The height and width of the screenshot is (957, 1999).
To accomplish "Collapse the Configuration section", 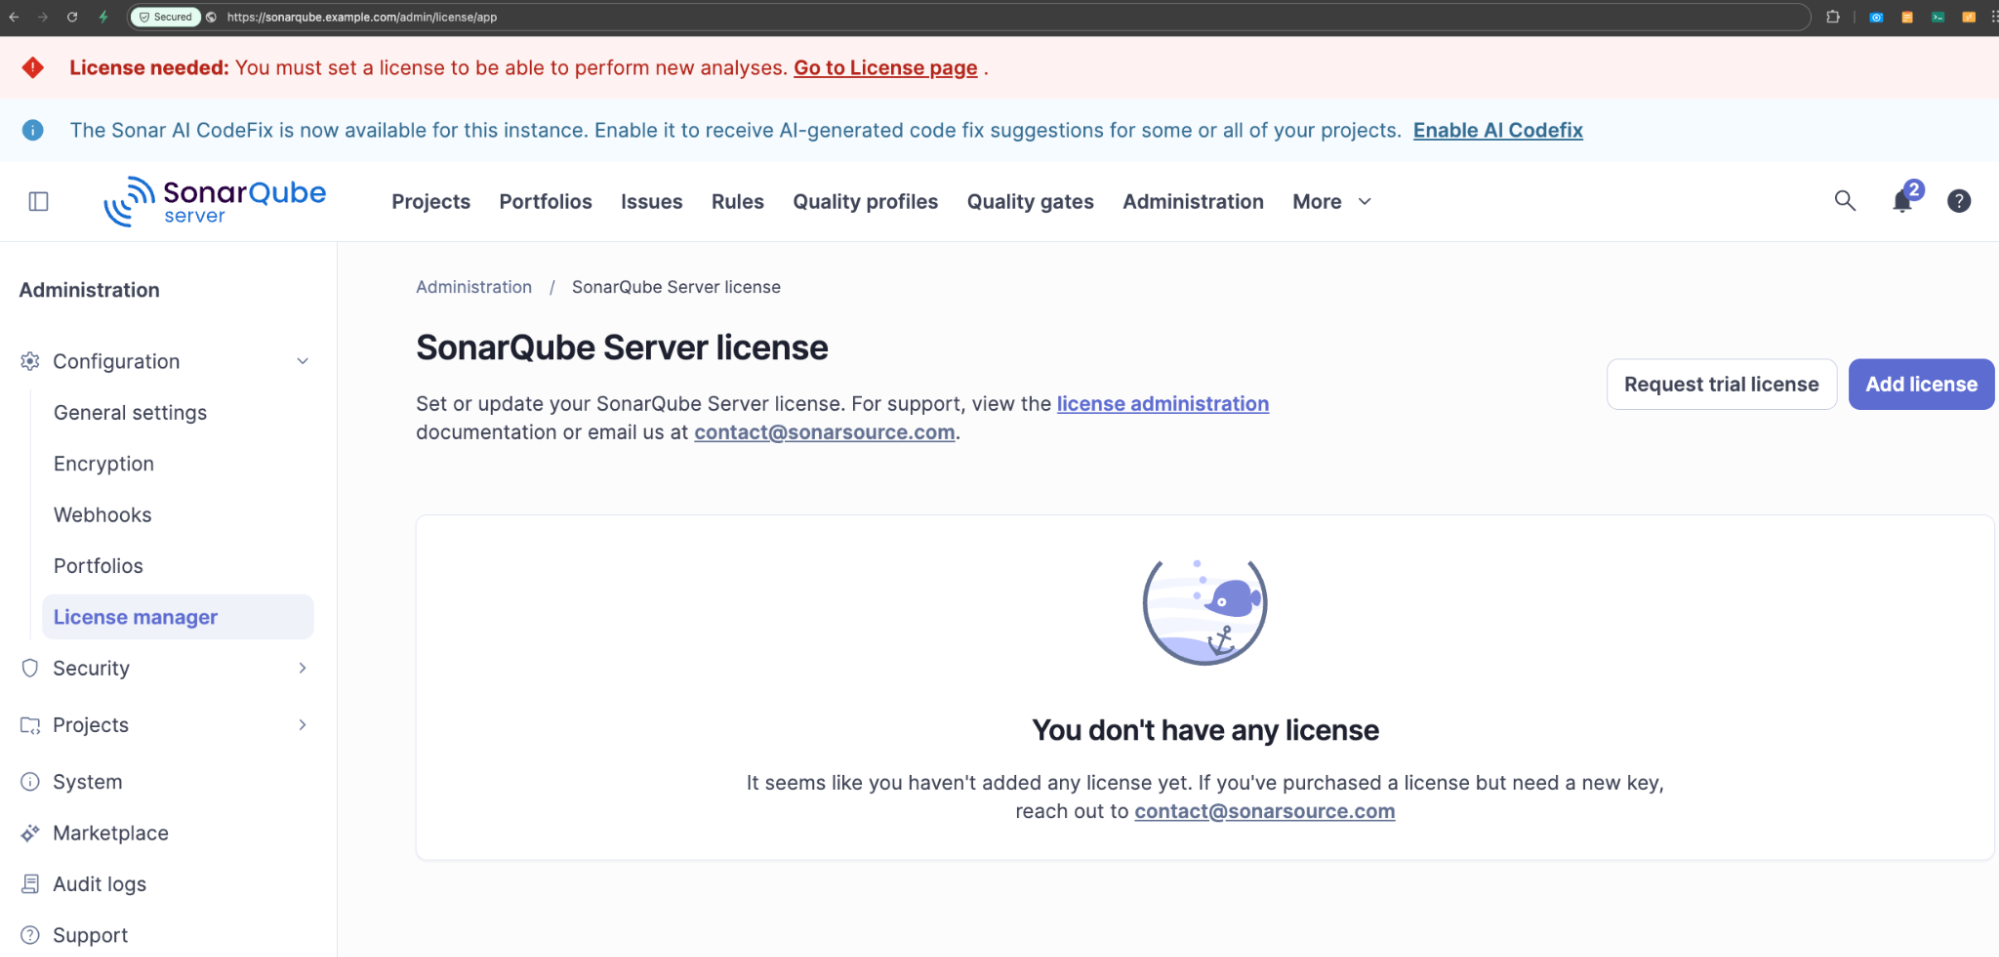I will pos(302,361).
